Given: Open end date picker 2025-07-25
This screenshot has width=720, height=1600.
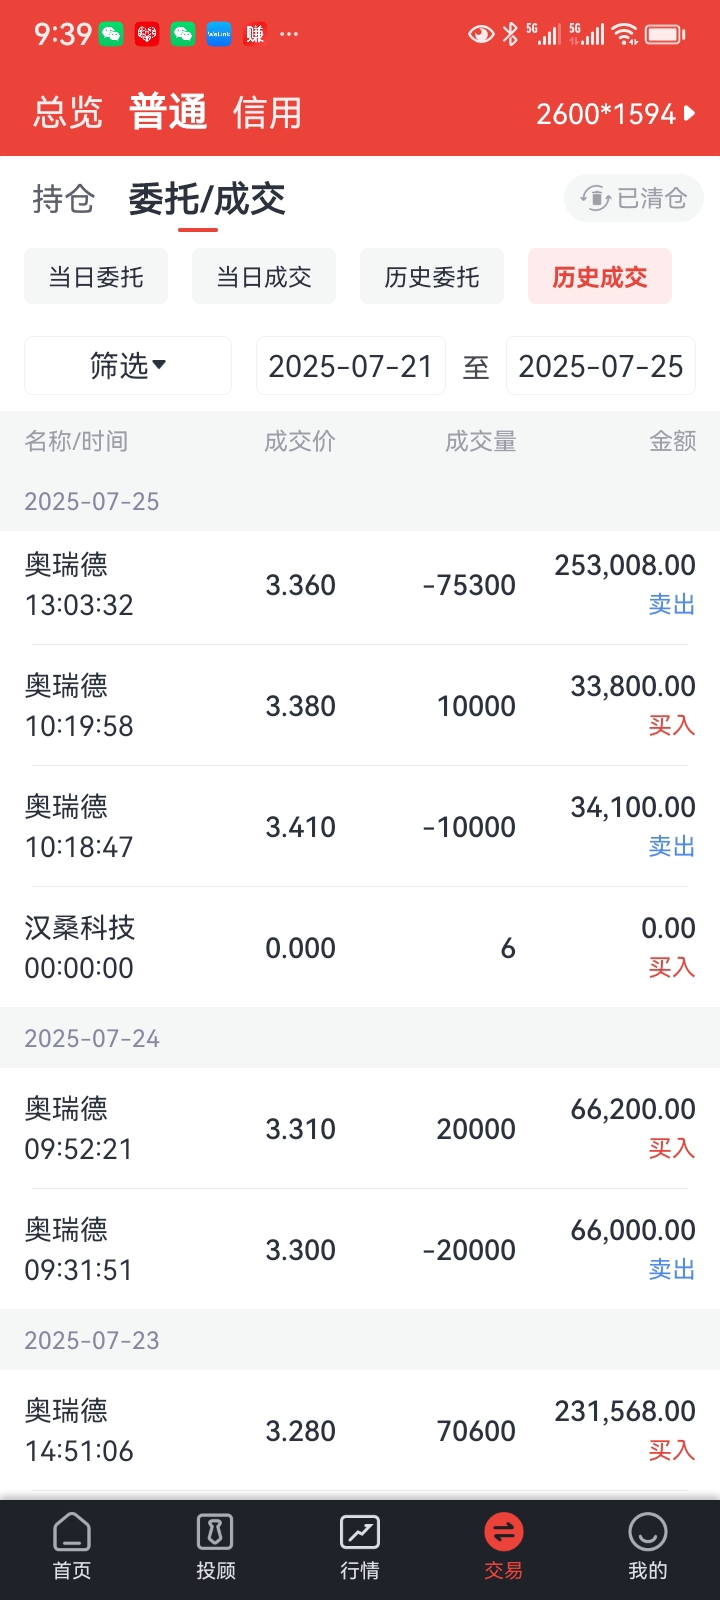Looking at the screenshot, I should pos(601,366).
